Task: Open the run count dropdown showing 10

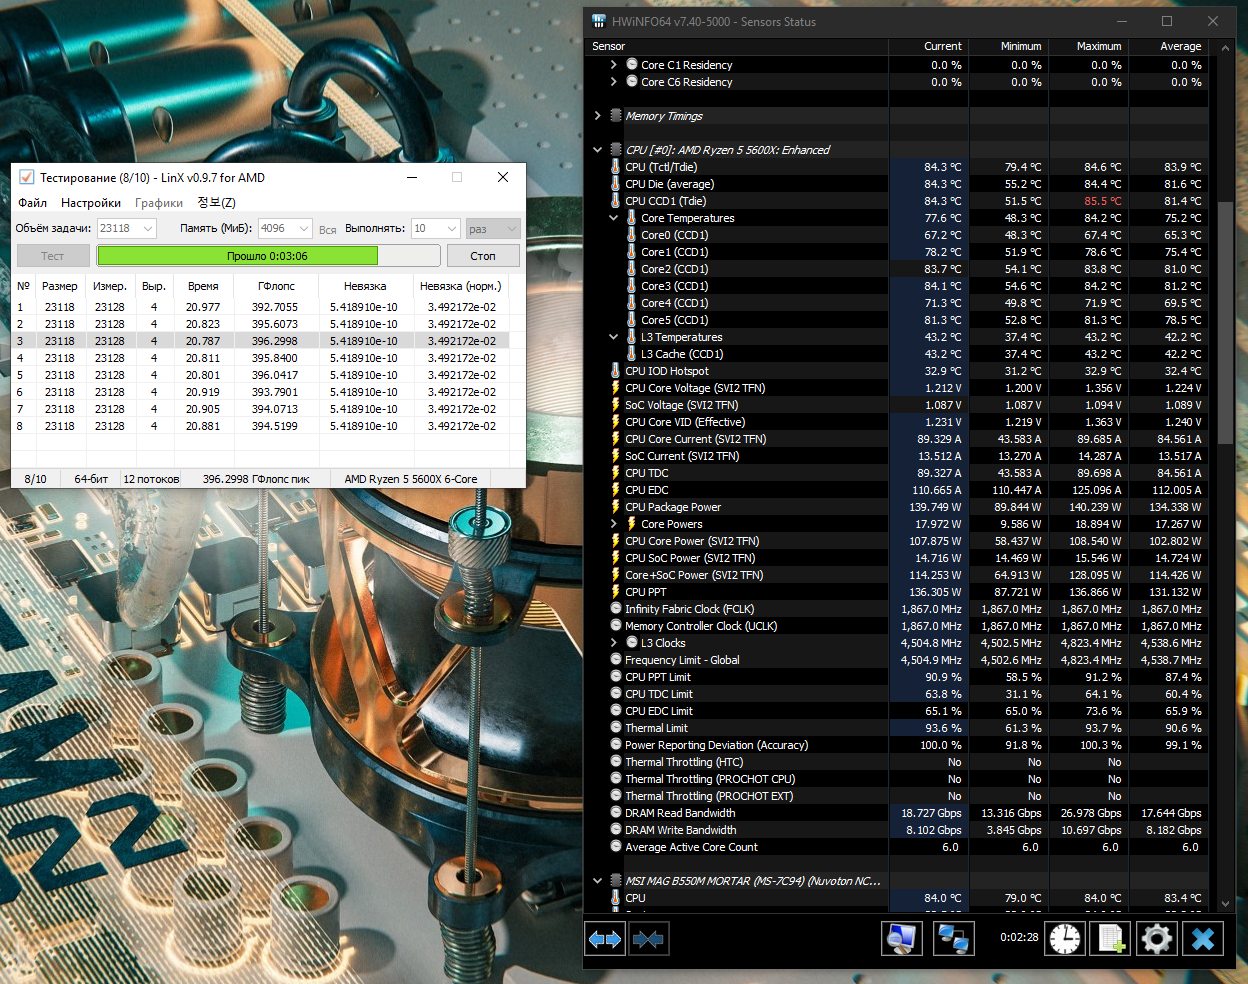Action: 435,228
